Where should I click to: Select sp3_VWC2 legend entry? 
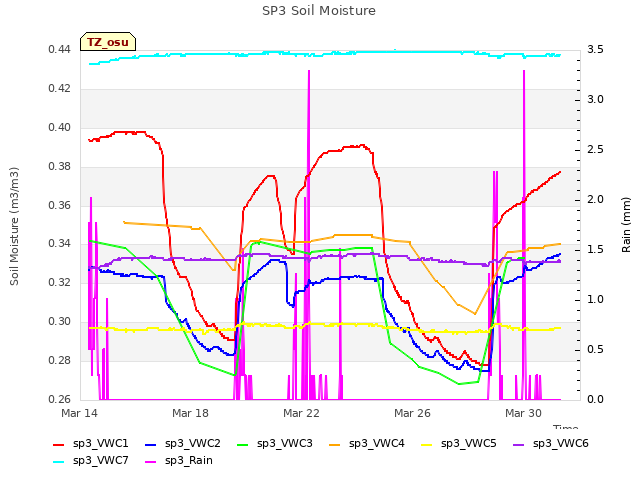(x=183, y=444)
